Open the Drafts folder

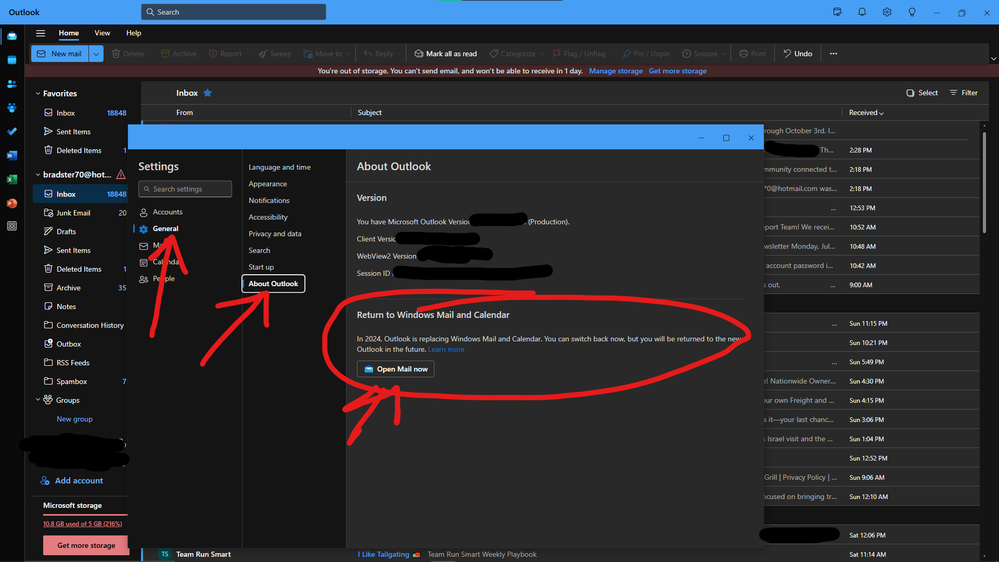[x=66, y=231]
